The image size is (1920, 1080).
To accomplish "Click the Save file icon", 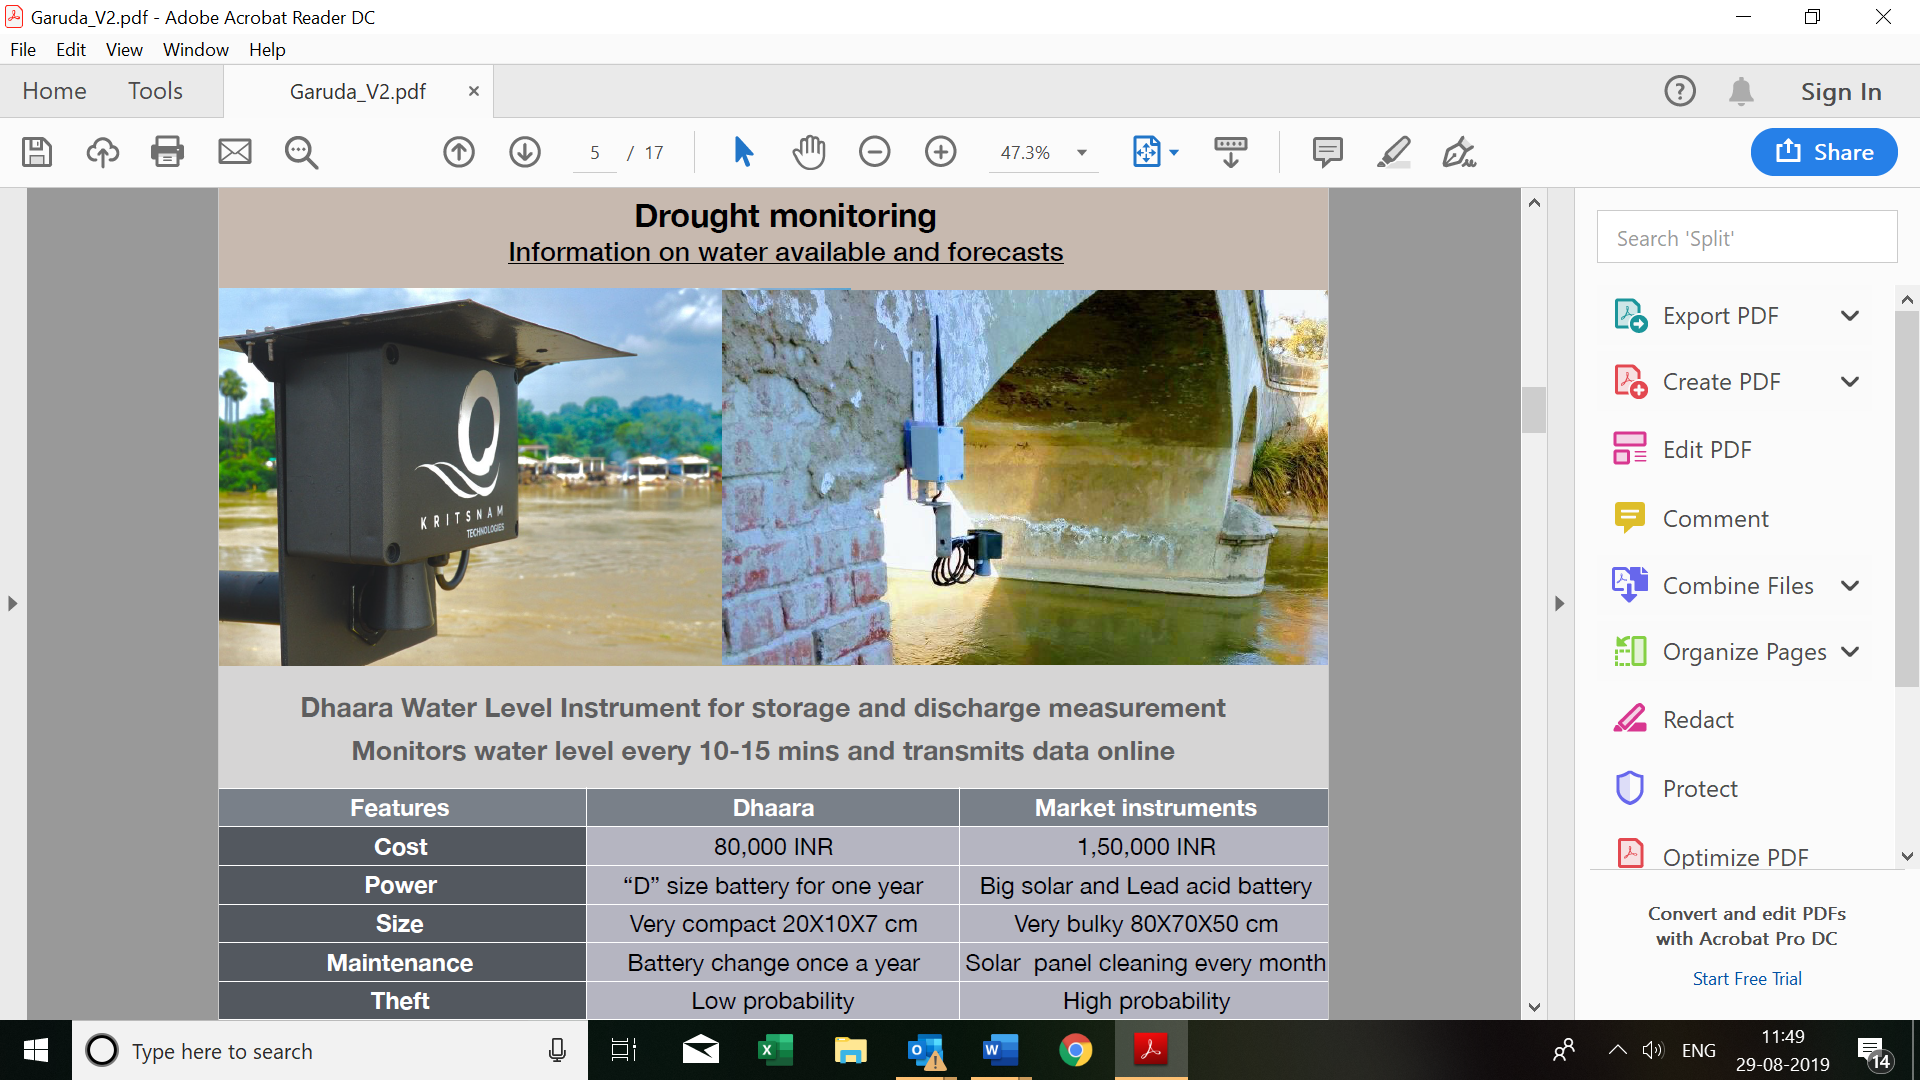I will (37, 152).
